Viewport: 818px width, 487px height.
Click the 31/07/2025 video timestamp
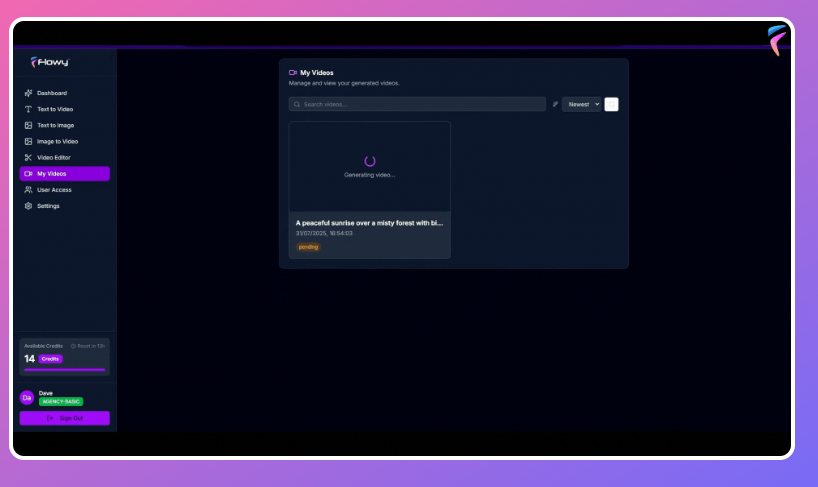click(324, 233)
